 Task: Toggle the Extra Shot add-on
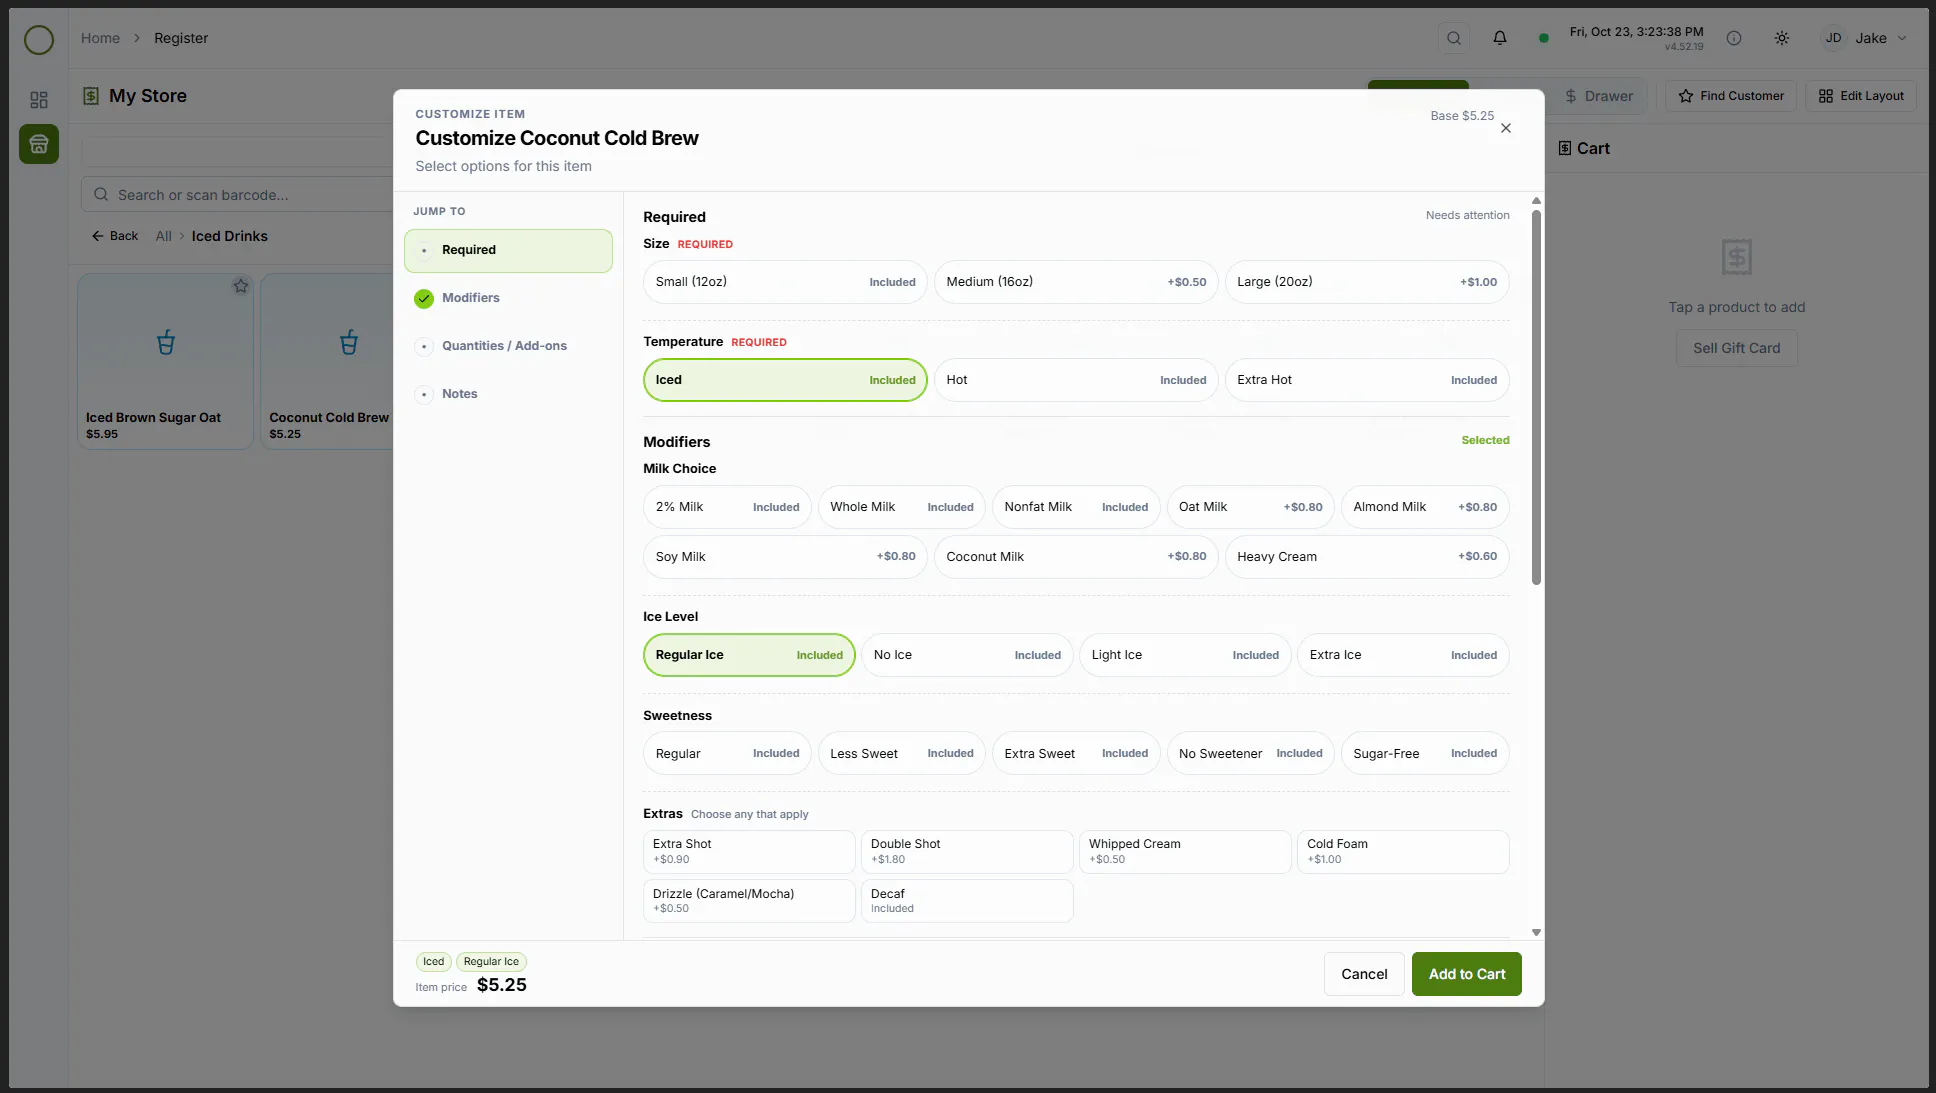(x=749, y=851)
